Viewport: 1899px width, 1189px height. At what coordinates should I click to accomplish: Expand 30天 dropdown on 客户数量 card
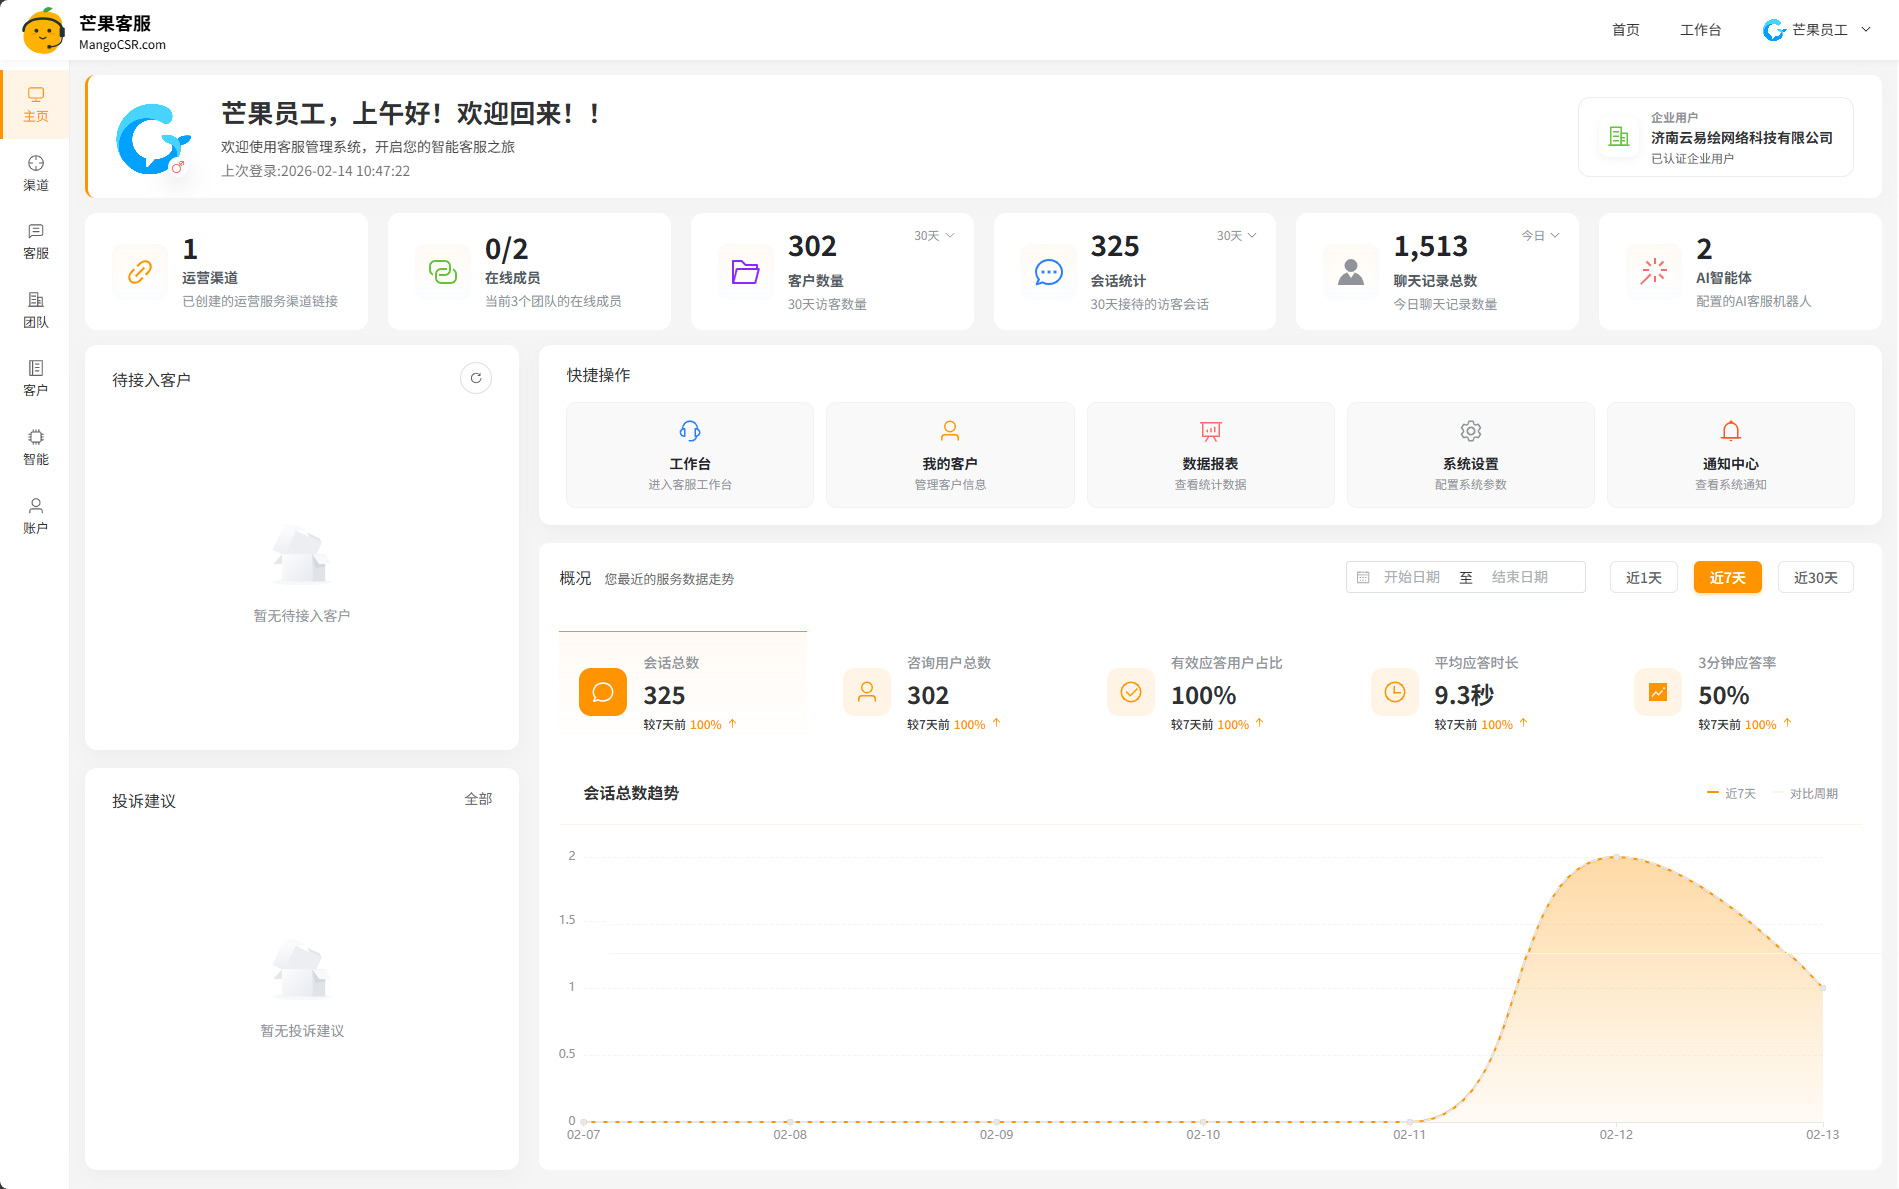click(x=934, y=236)
